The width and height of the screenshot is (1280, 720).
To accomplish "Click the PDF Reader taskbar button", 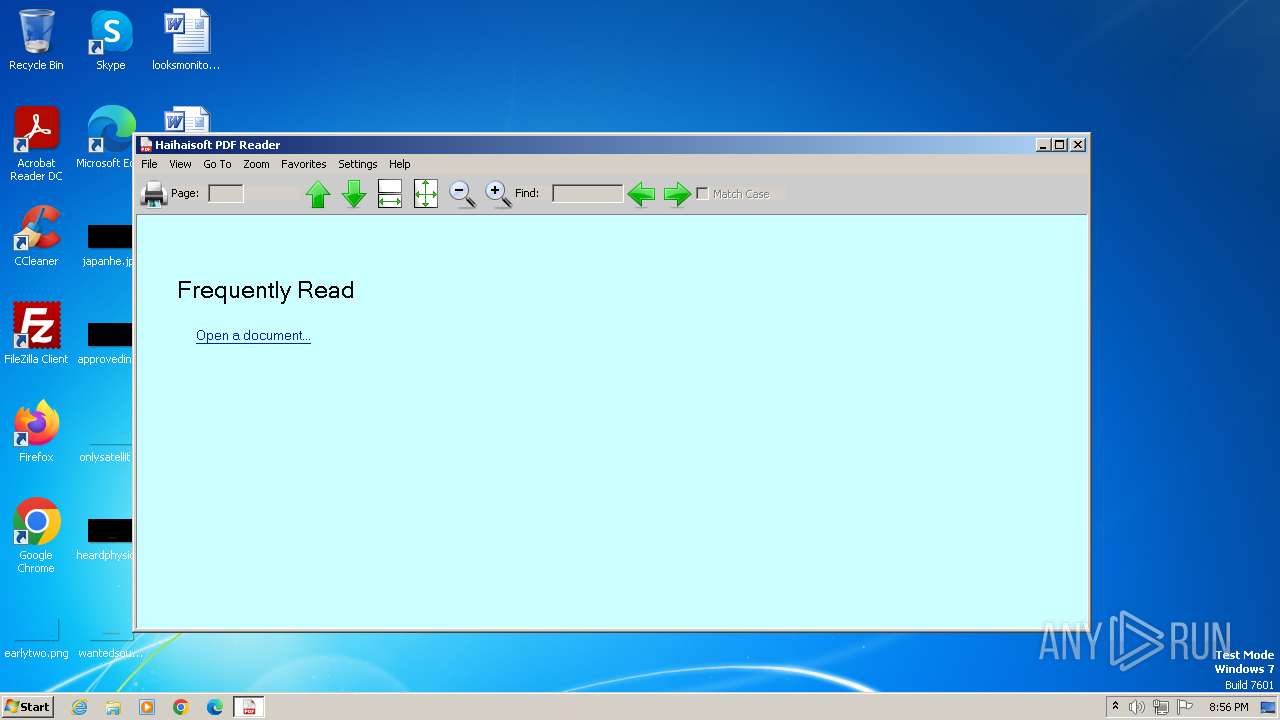I will tap(249, 707).
